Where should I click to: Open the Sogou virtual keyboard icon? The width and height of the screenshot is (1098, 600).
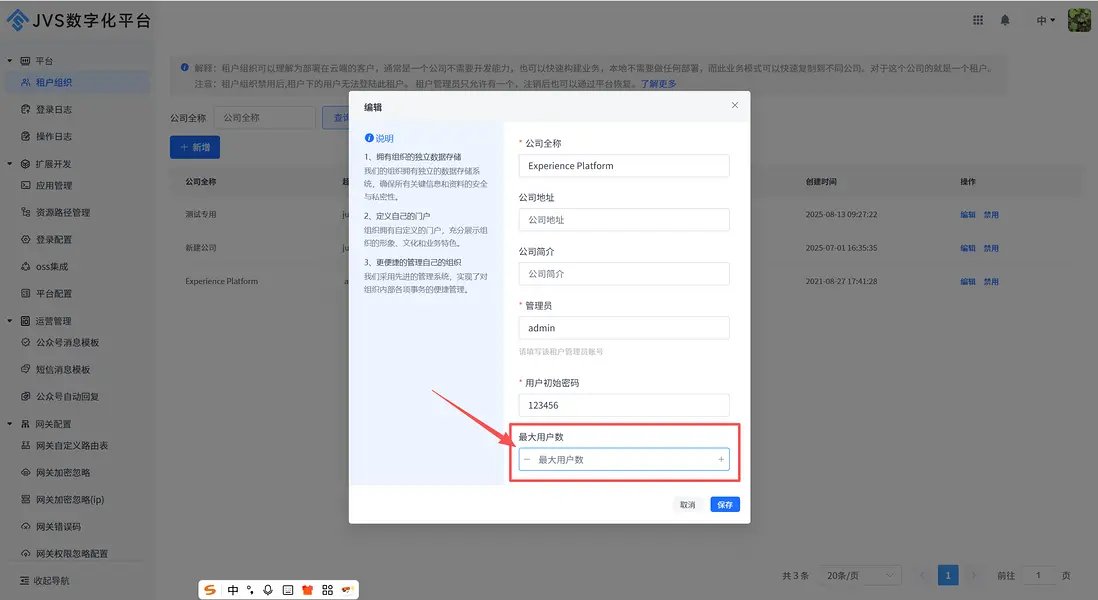point(288,590)
